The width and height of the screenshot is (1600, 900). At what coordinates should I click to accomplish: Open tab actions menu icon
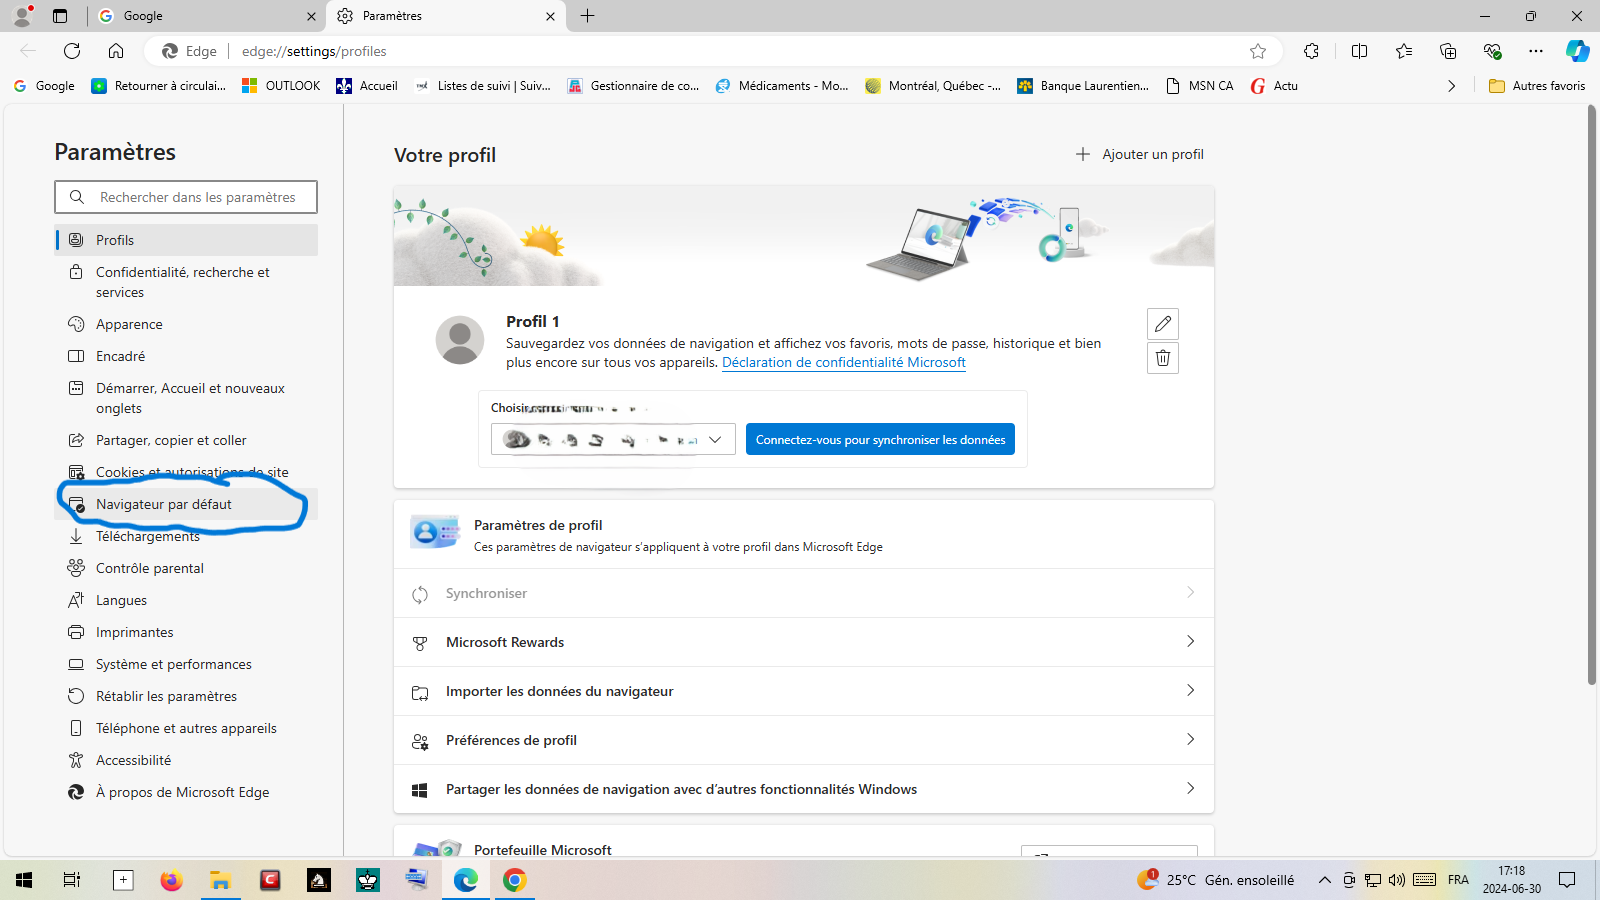[x=60, y=16]
